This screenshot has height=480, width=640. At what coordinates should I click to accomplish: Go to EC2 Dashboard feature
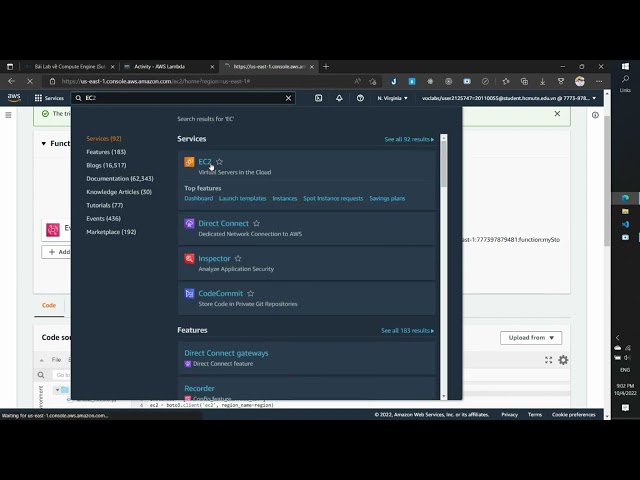pyautogui.click(x=198, y=198)
